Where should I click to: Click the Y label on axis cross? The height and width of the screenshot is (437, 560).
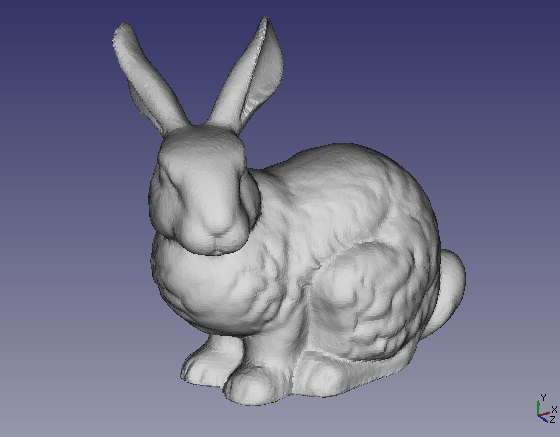click(543, 398)
